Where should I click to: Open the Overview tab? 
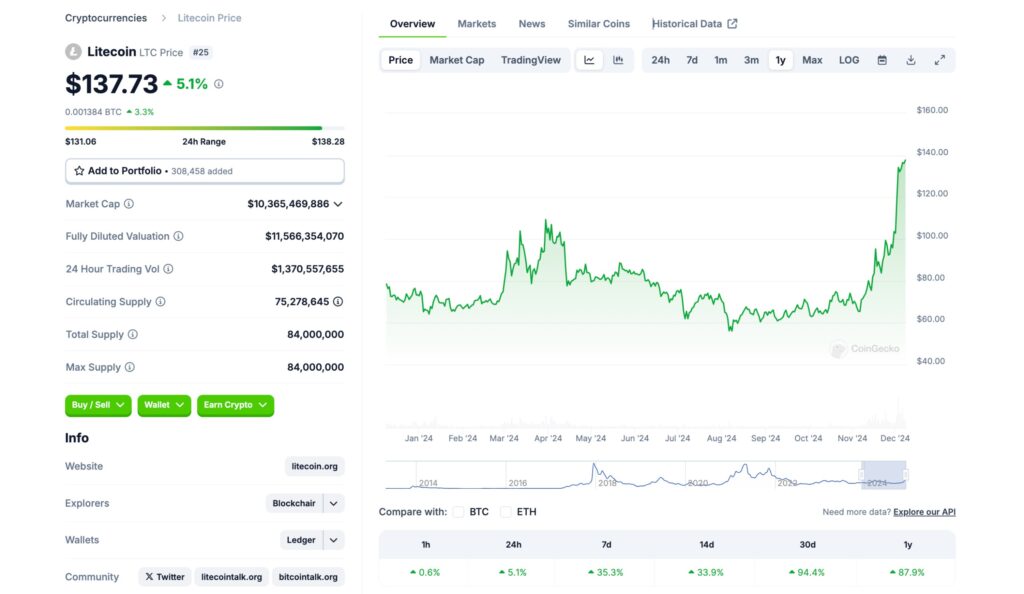tap(412, 23)
